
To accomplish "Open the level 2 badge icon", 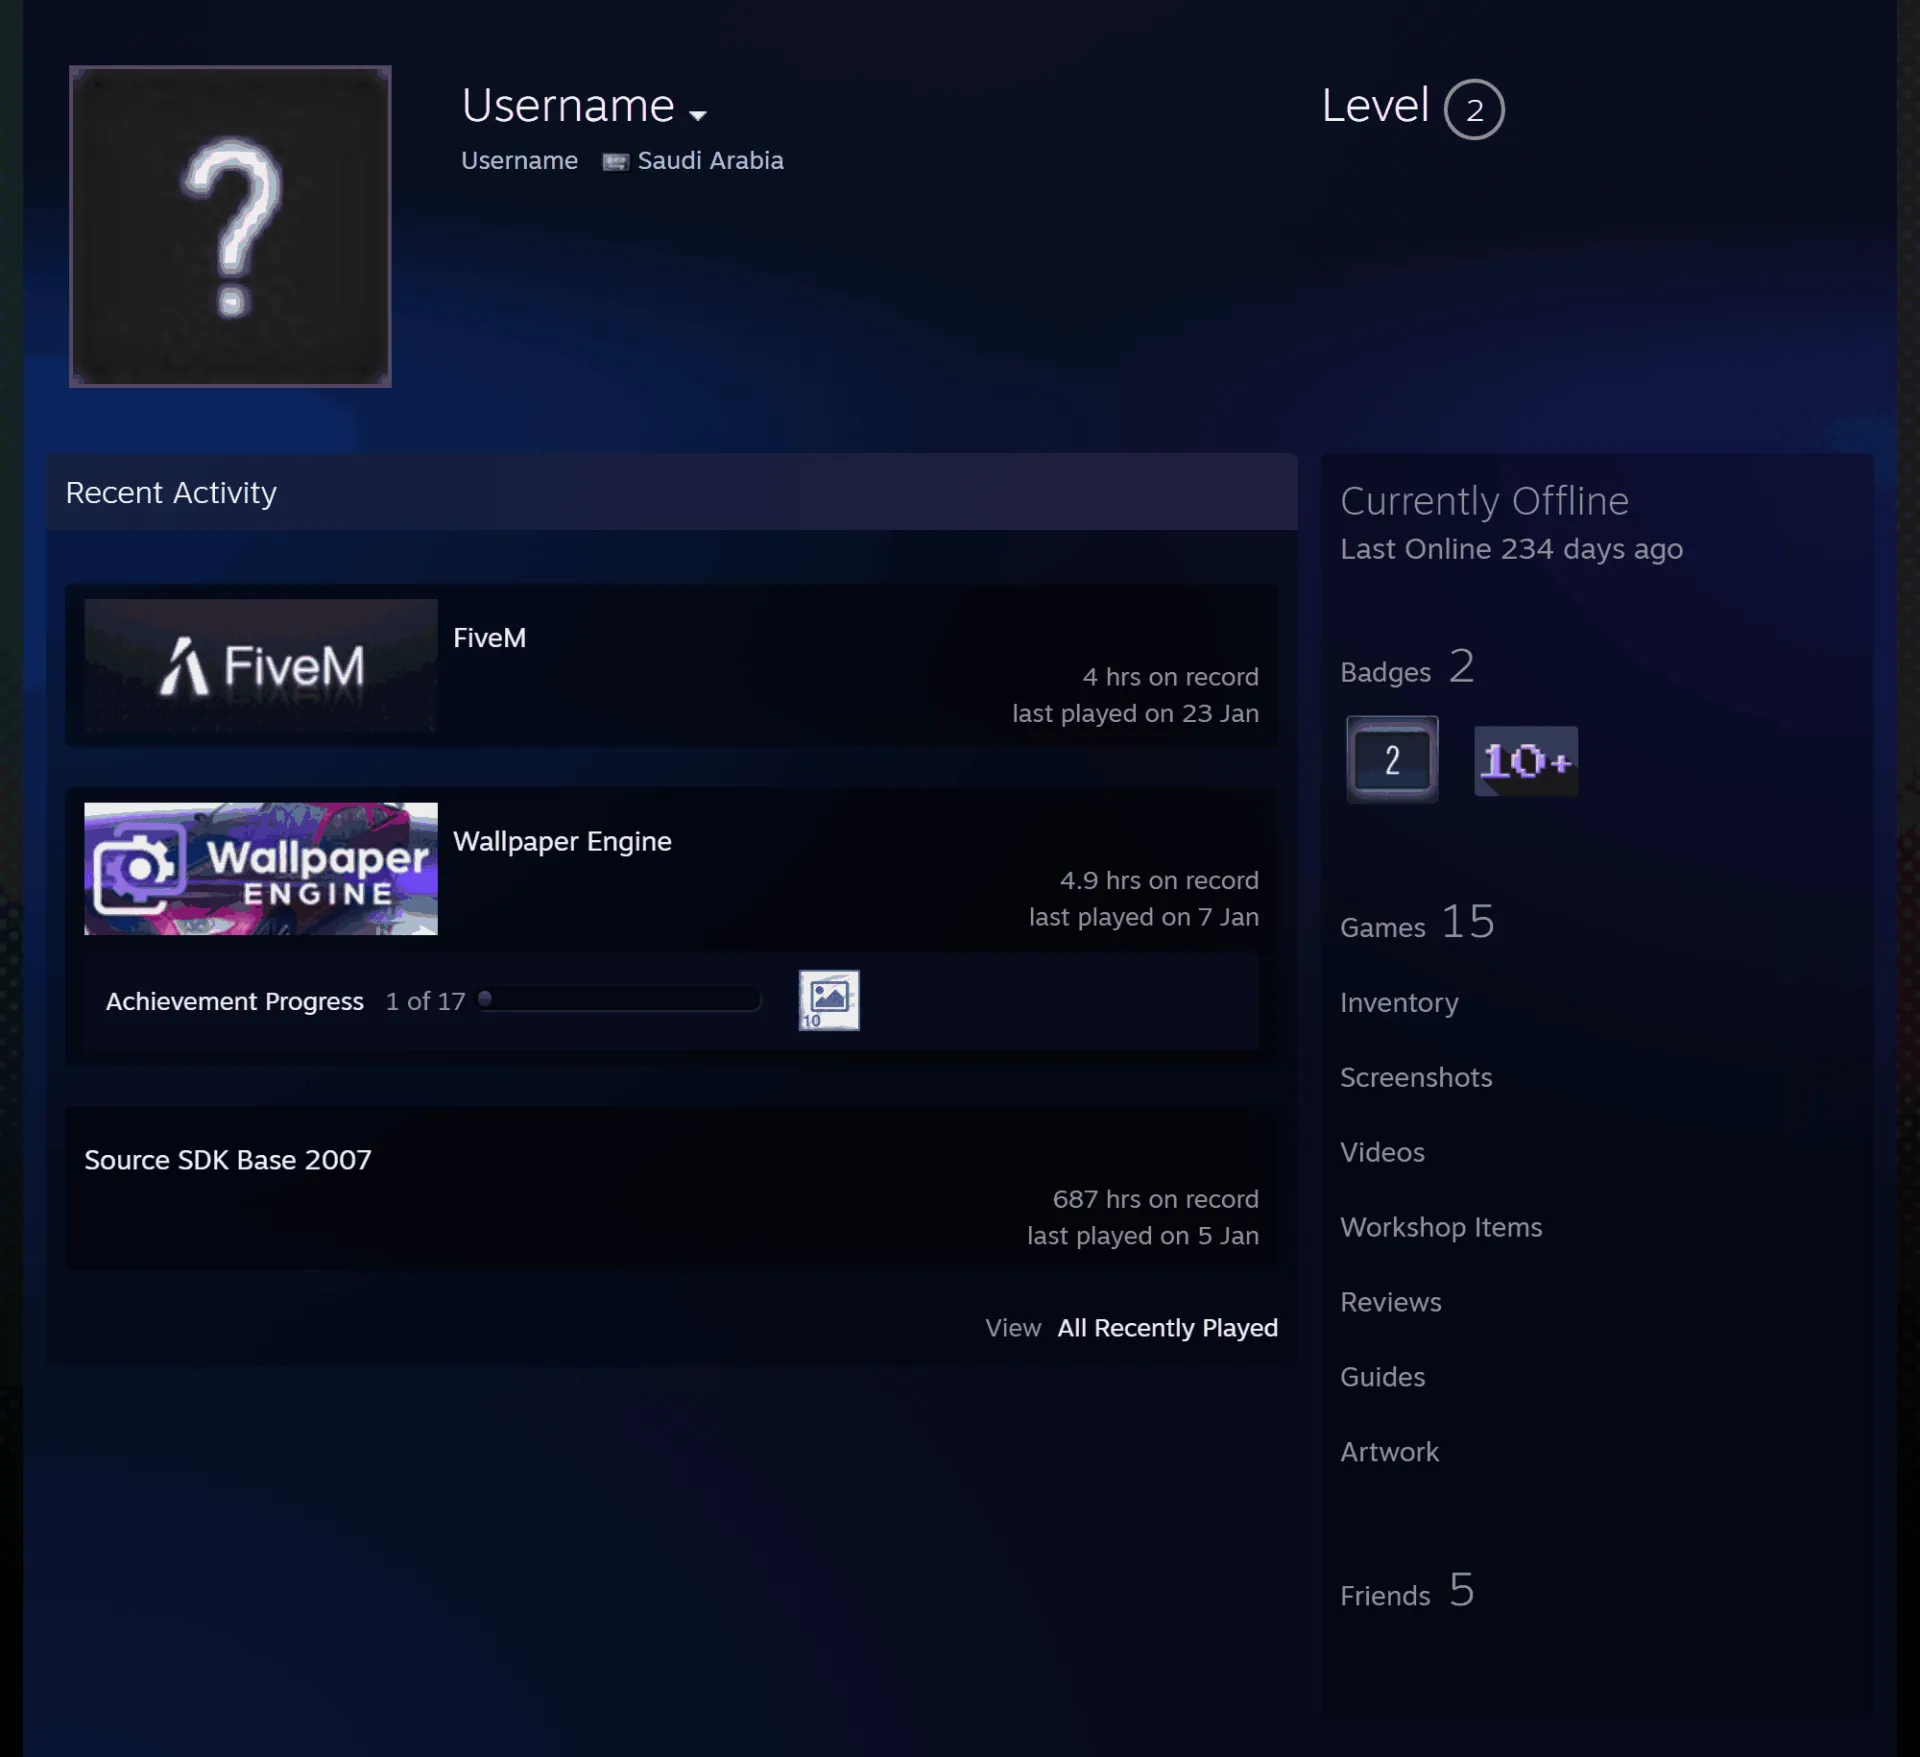I will click(x=1392, y=759).
